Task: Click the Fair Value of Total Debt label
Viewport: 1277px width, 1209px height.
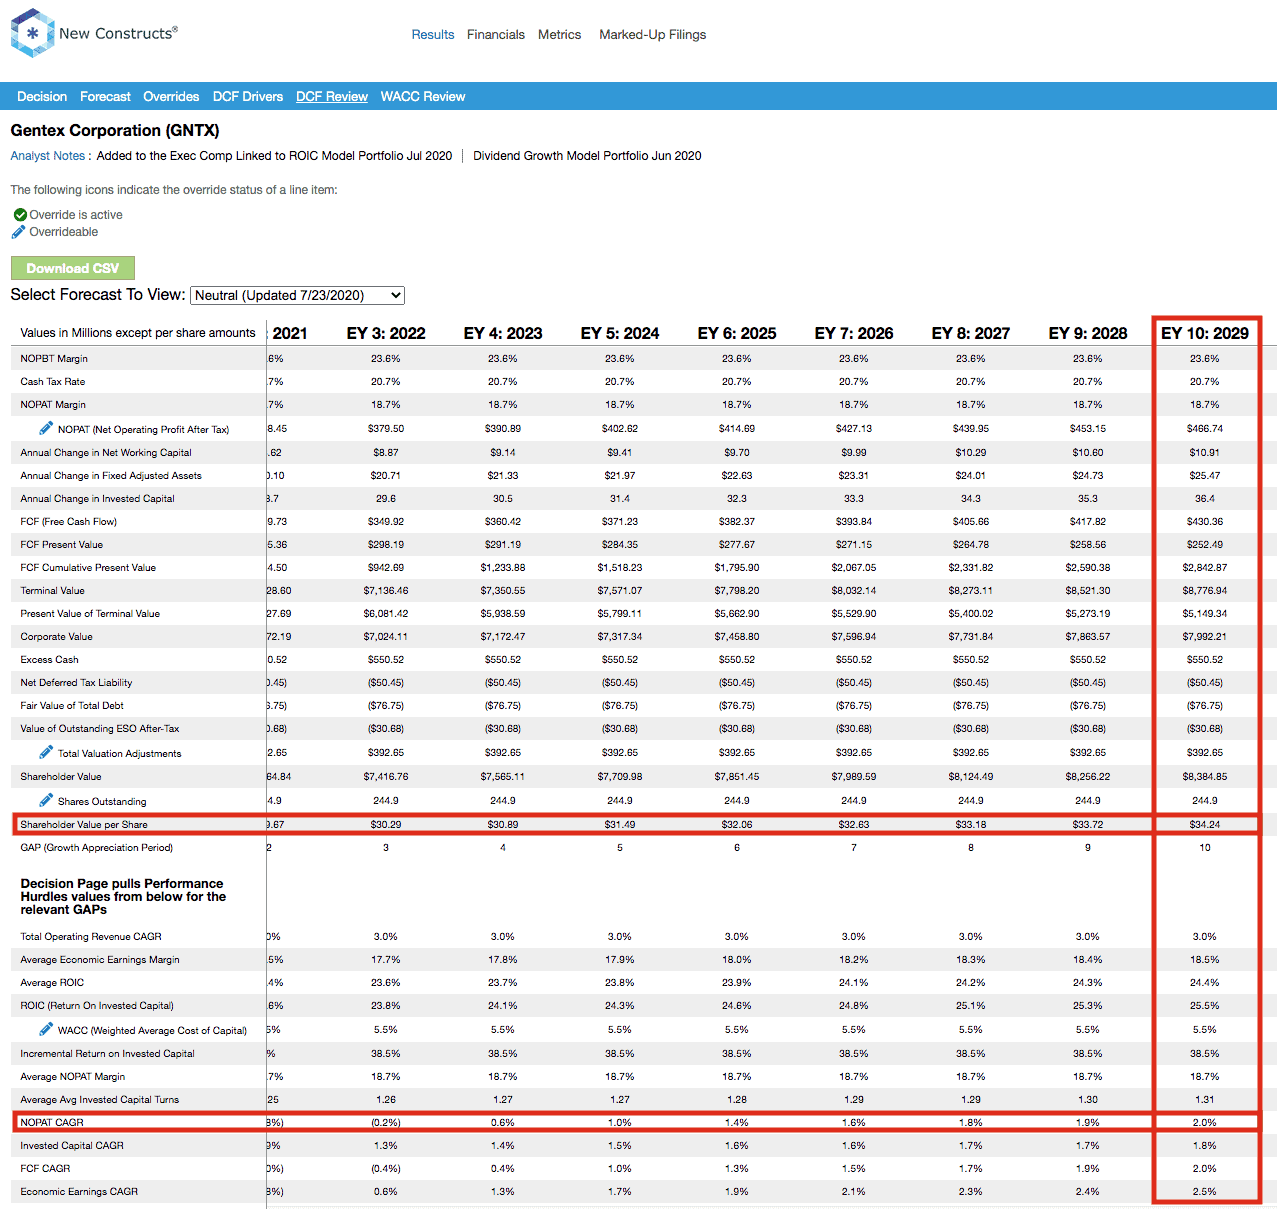Action: tap(72, 705)
